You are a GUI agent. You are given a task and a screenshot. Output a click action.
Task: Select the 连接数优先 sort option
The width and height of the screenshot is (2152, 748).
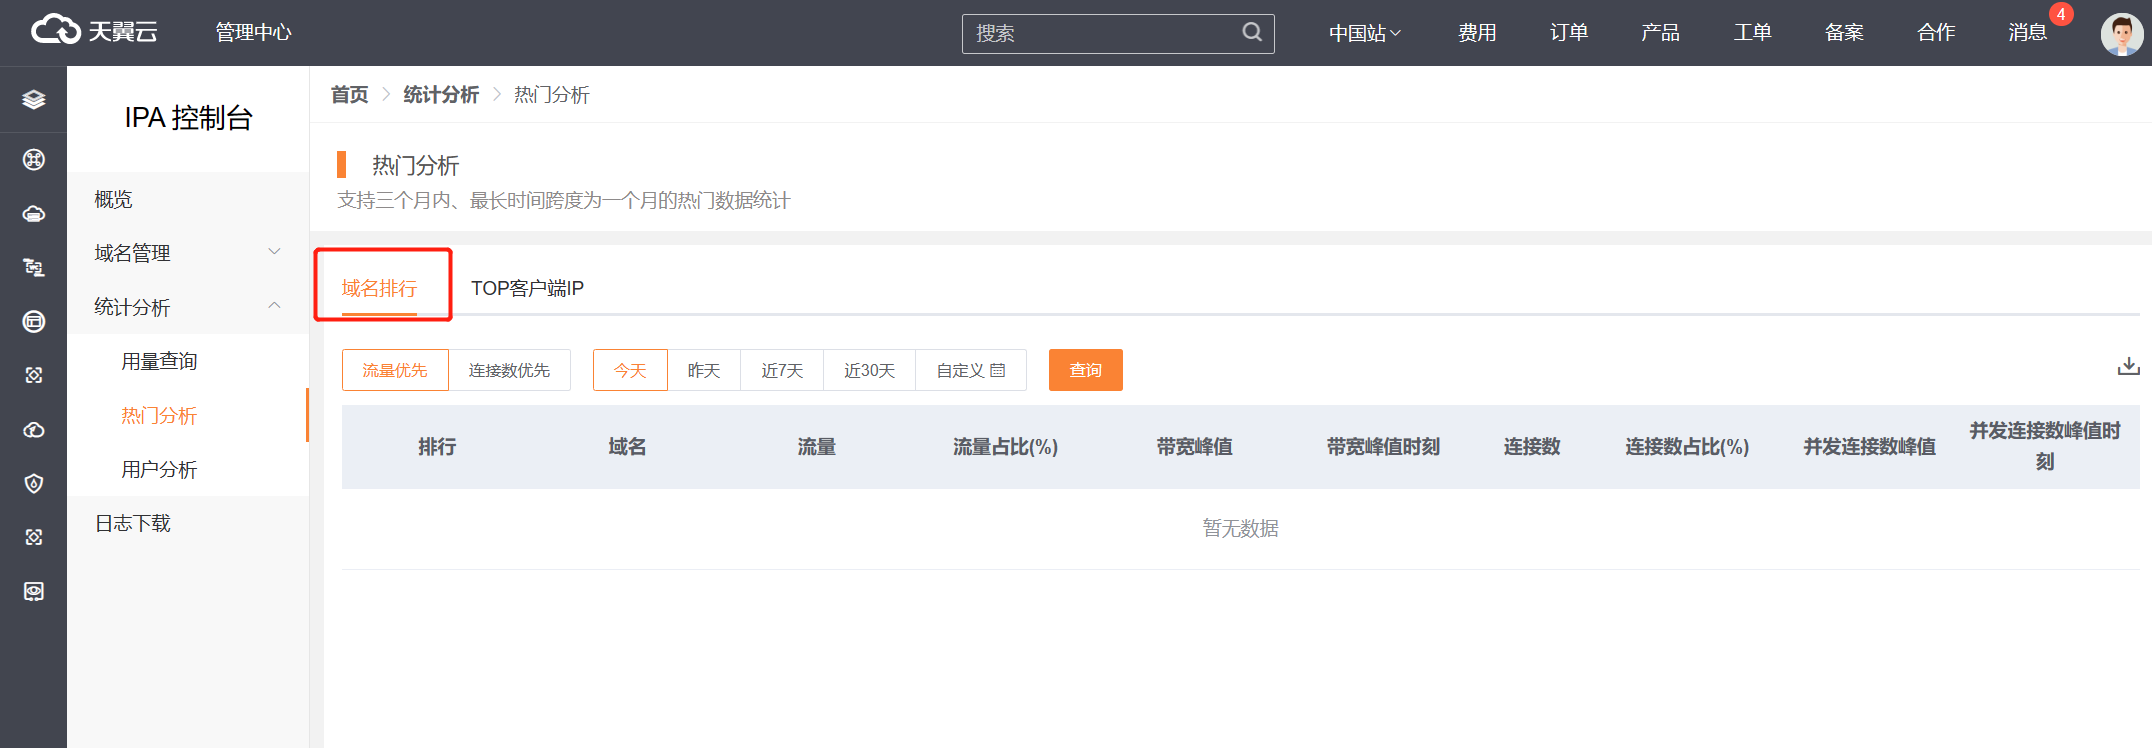click(509, 371)
